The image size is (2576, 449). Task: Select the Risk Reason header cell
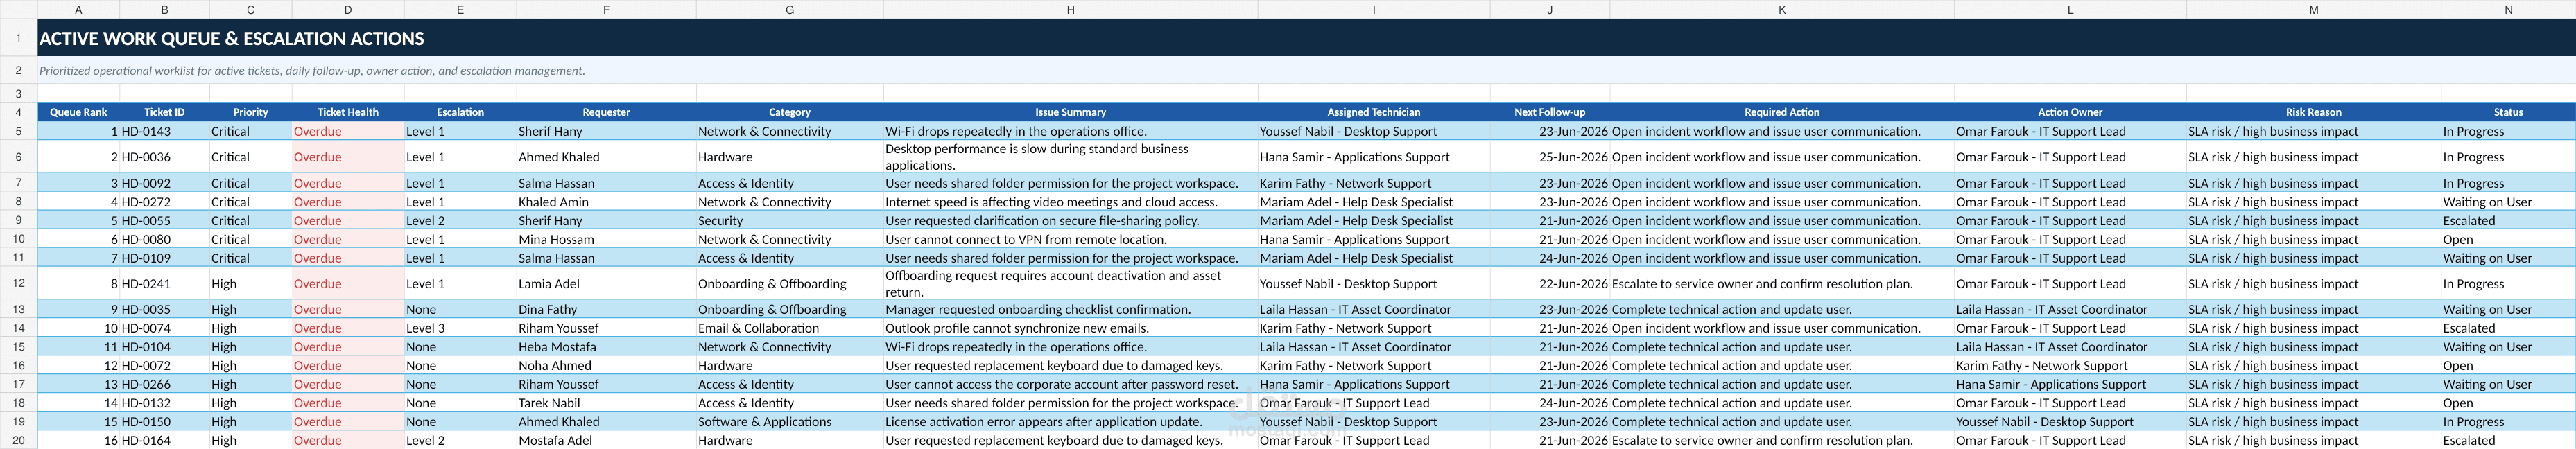(2313, 112)
